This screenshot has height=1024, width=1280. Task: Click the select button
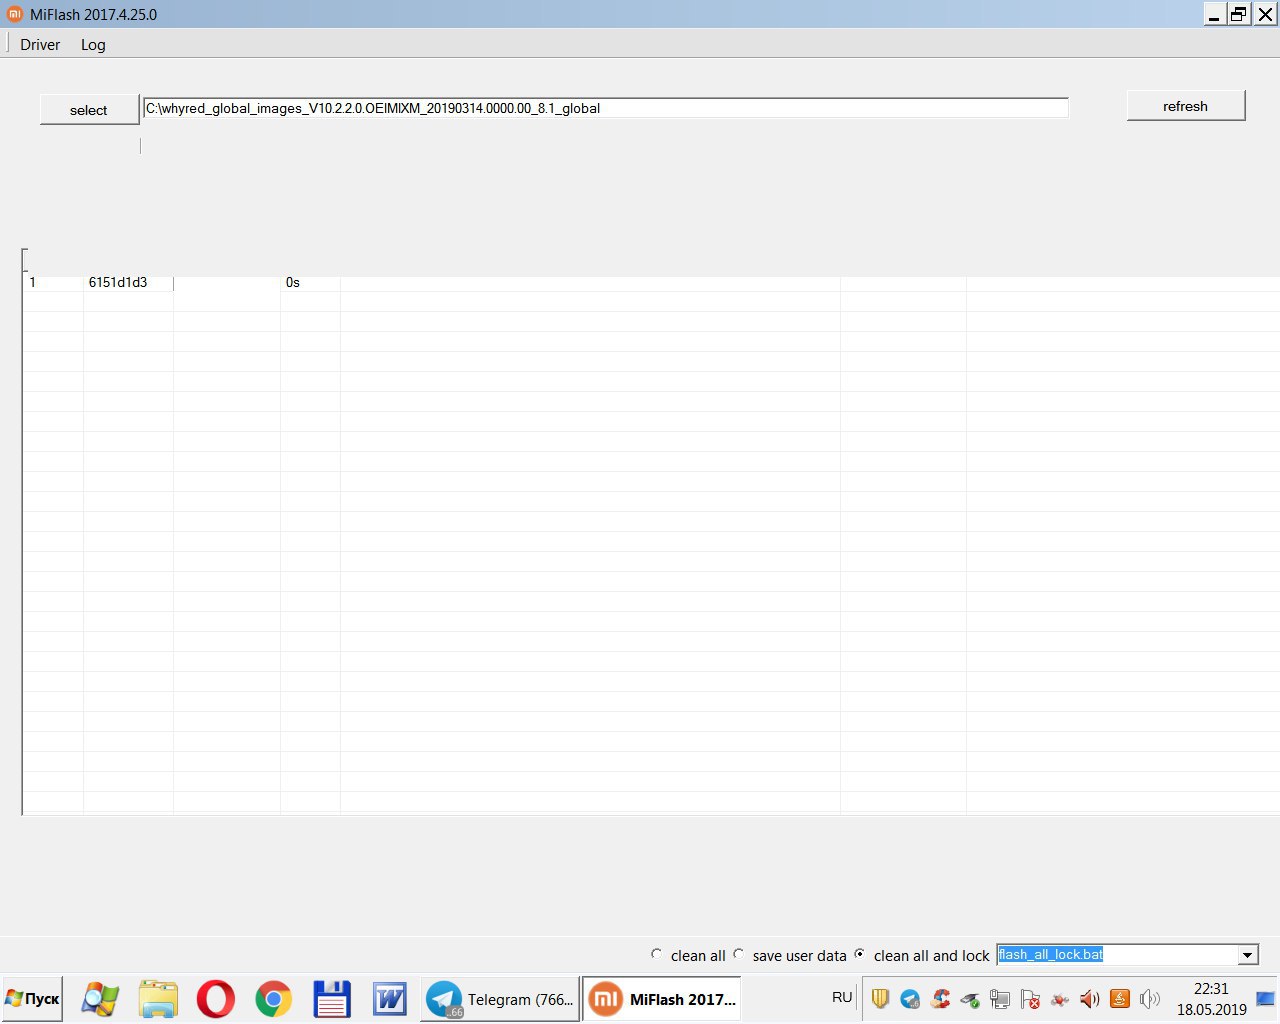tap(89, 110)
